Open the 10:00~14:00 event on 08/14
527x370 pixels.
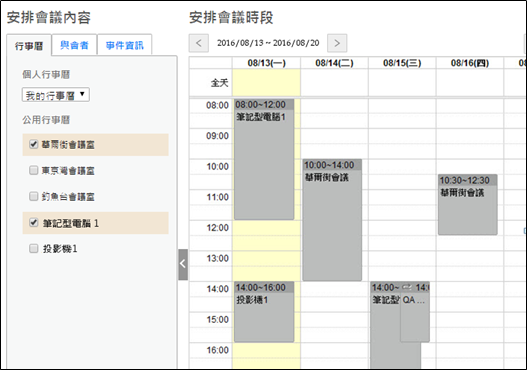(332, 220)
